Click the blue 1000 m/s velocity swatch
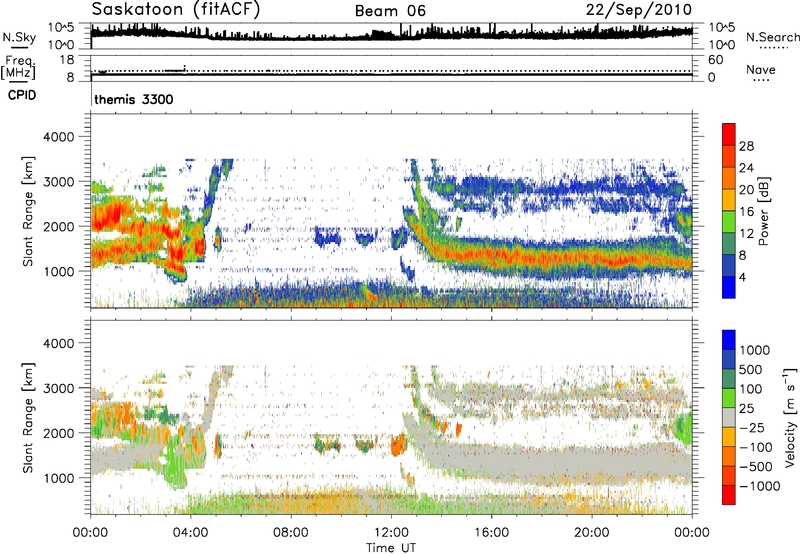This screenshot has height=554, width=800. [x=729, y=340]
